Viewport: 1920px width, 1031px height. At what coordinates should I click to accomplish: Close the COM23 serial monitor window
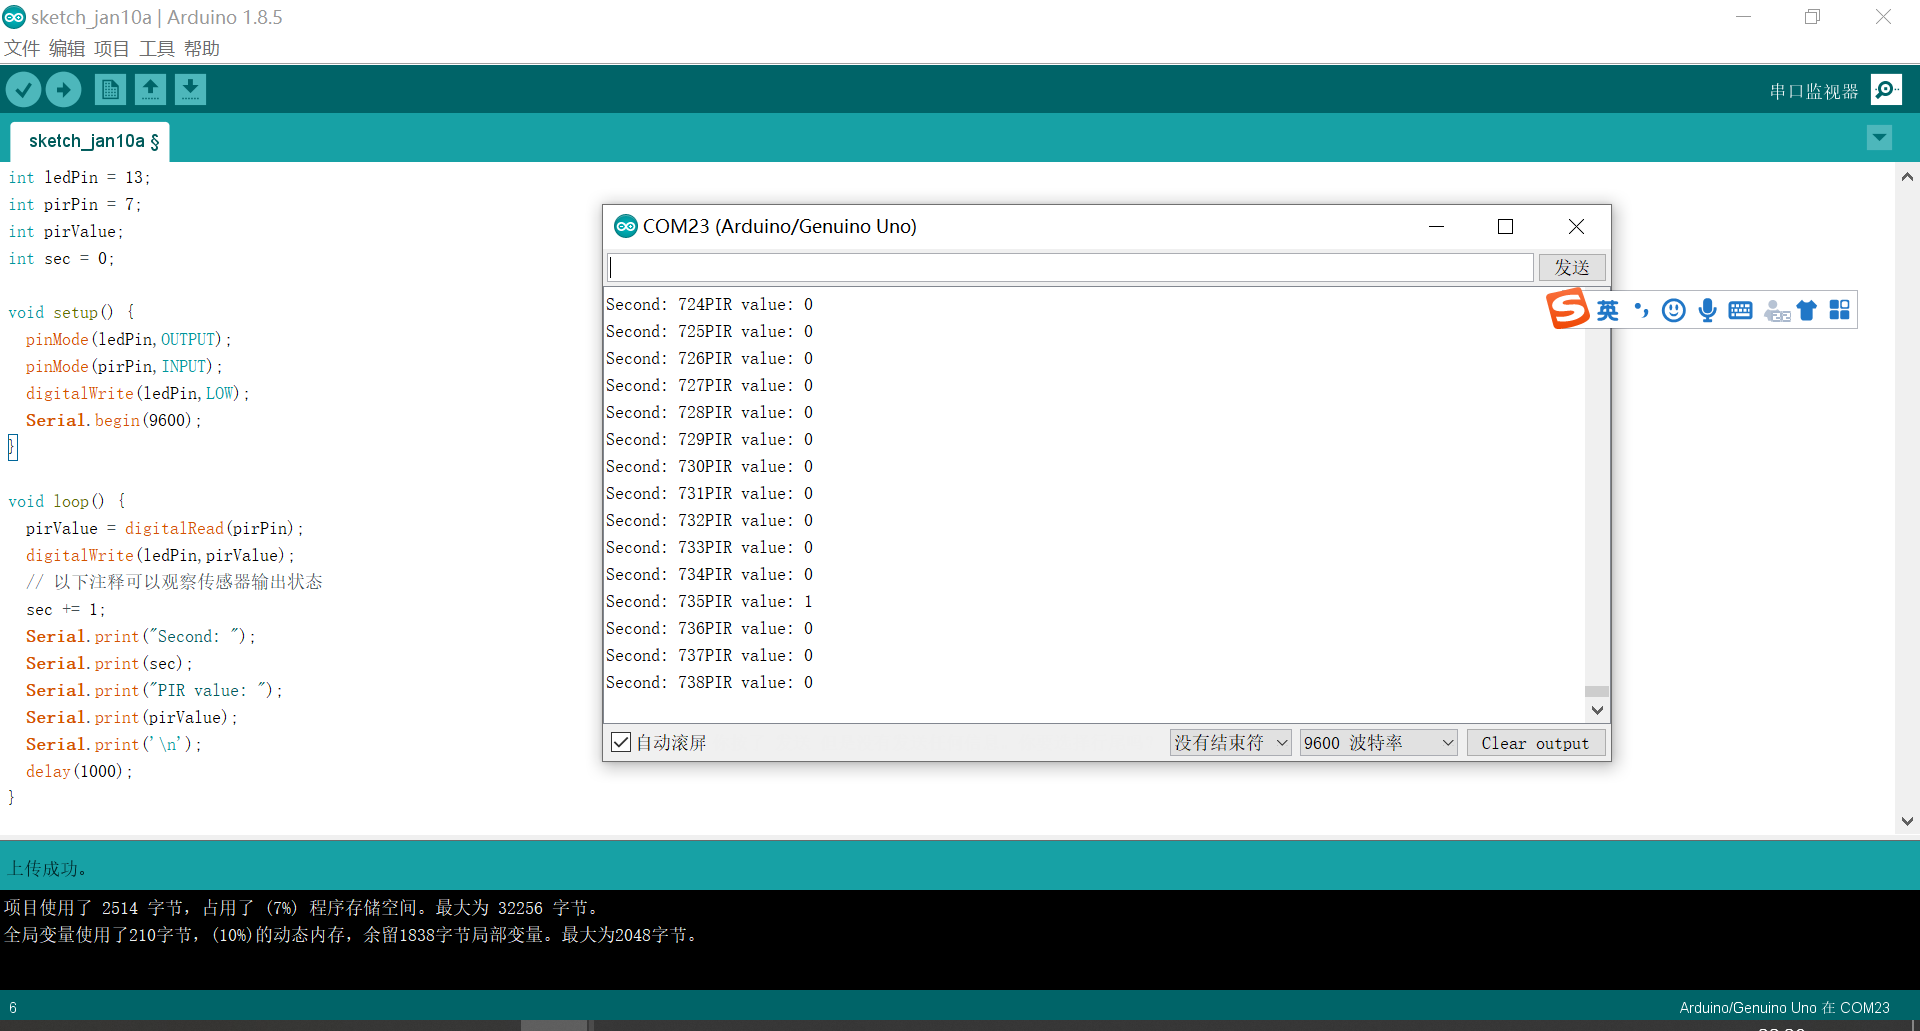(1576, 227)
